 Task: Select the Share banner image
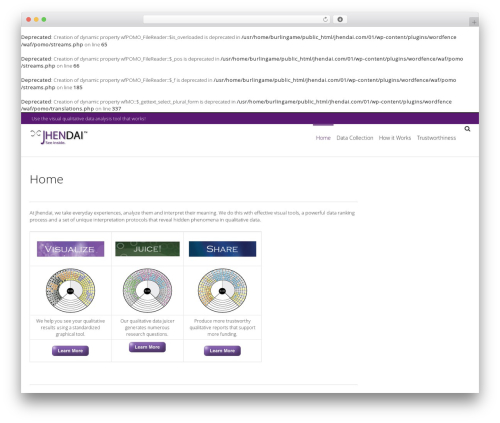coord(222,249)
